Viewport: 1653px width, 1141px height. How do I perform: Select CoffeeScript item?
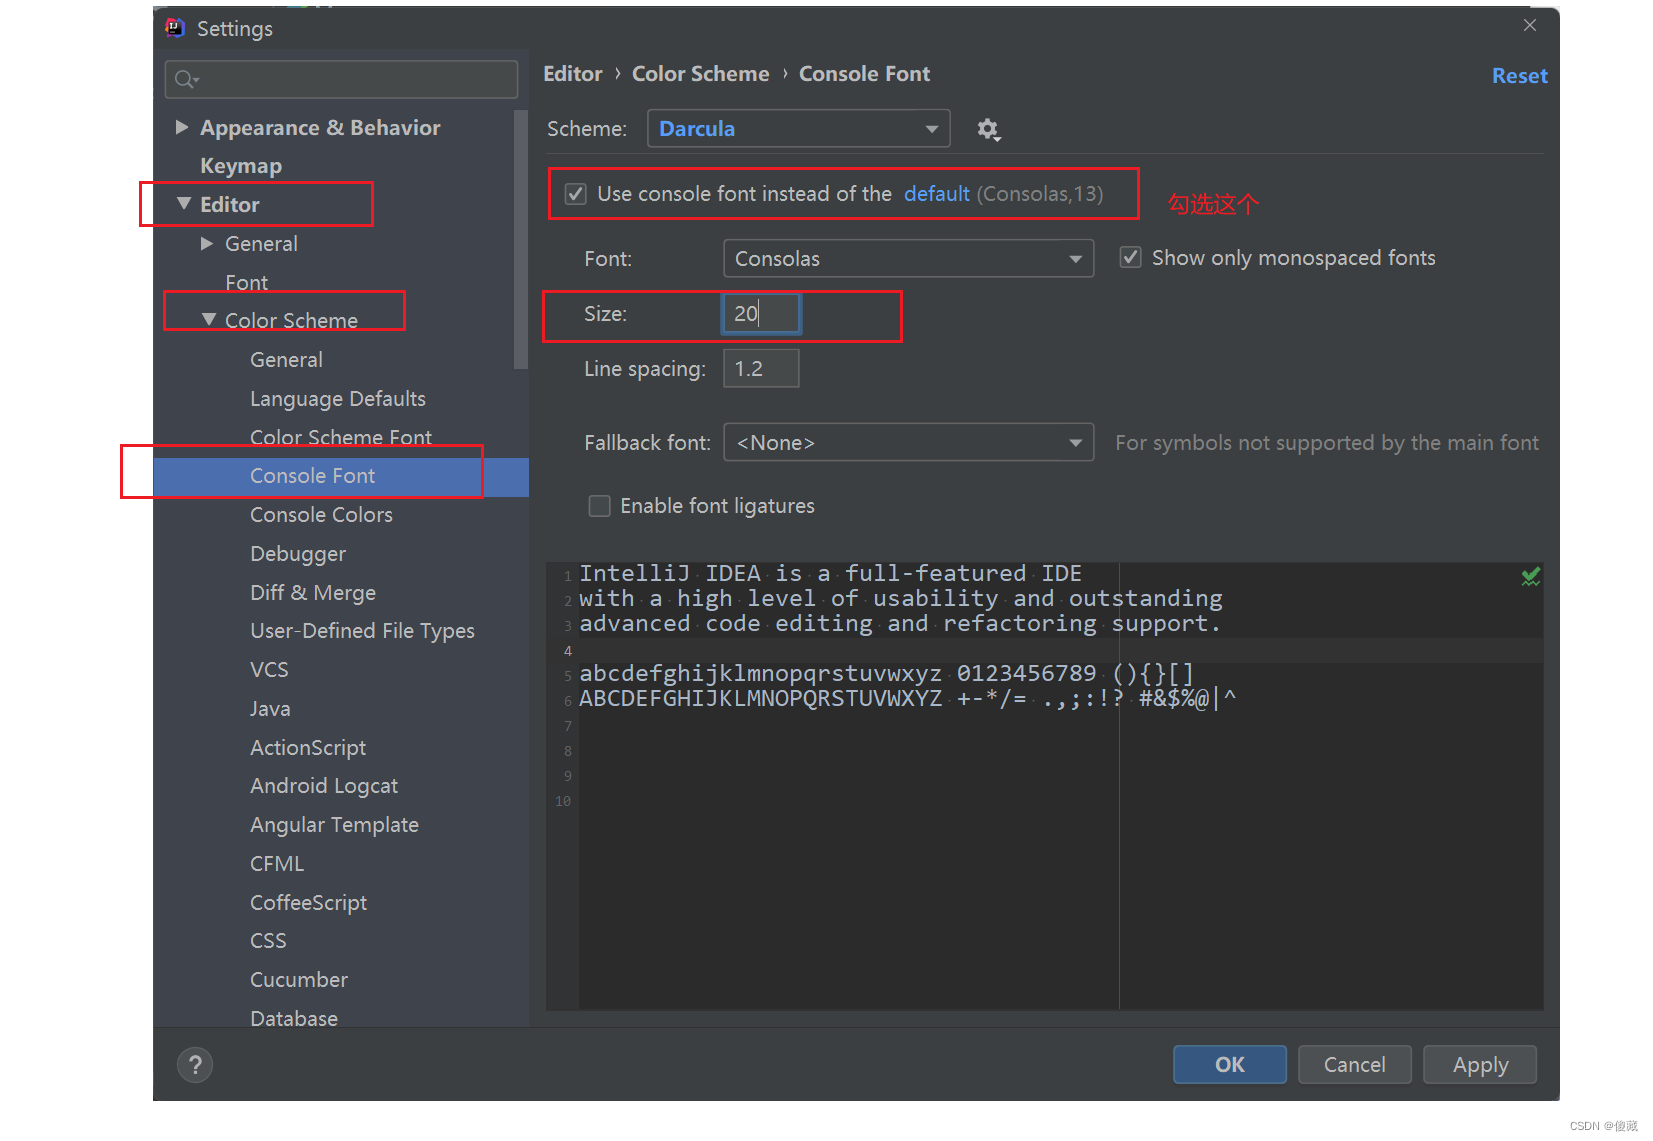tap(308, 903)
